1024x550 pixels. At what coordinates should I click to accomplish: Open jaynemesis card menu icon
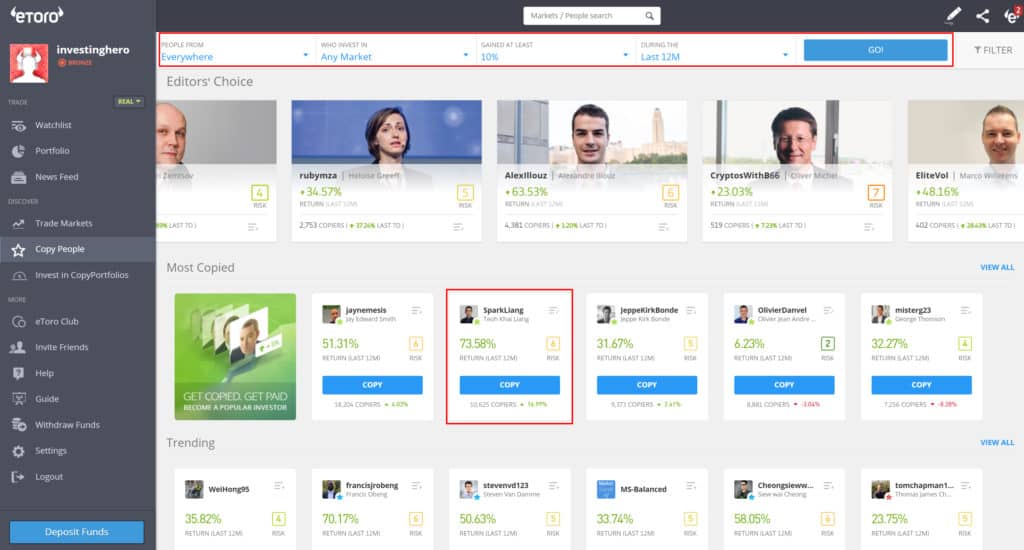tap(416, 310)
